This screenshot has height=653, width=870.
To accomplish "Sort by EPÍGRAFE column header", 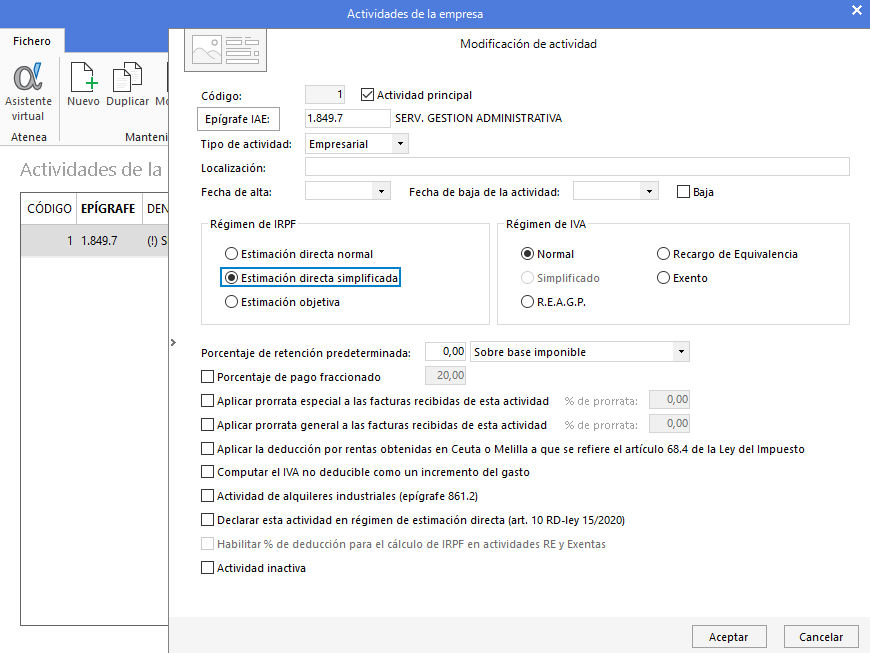I will point(109,209).
